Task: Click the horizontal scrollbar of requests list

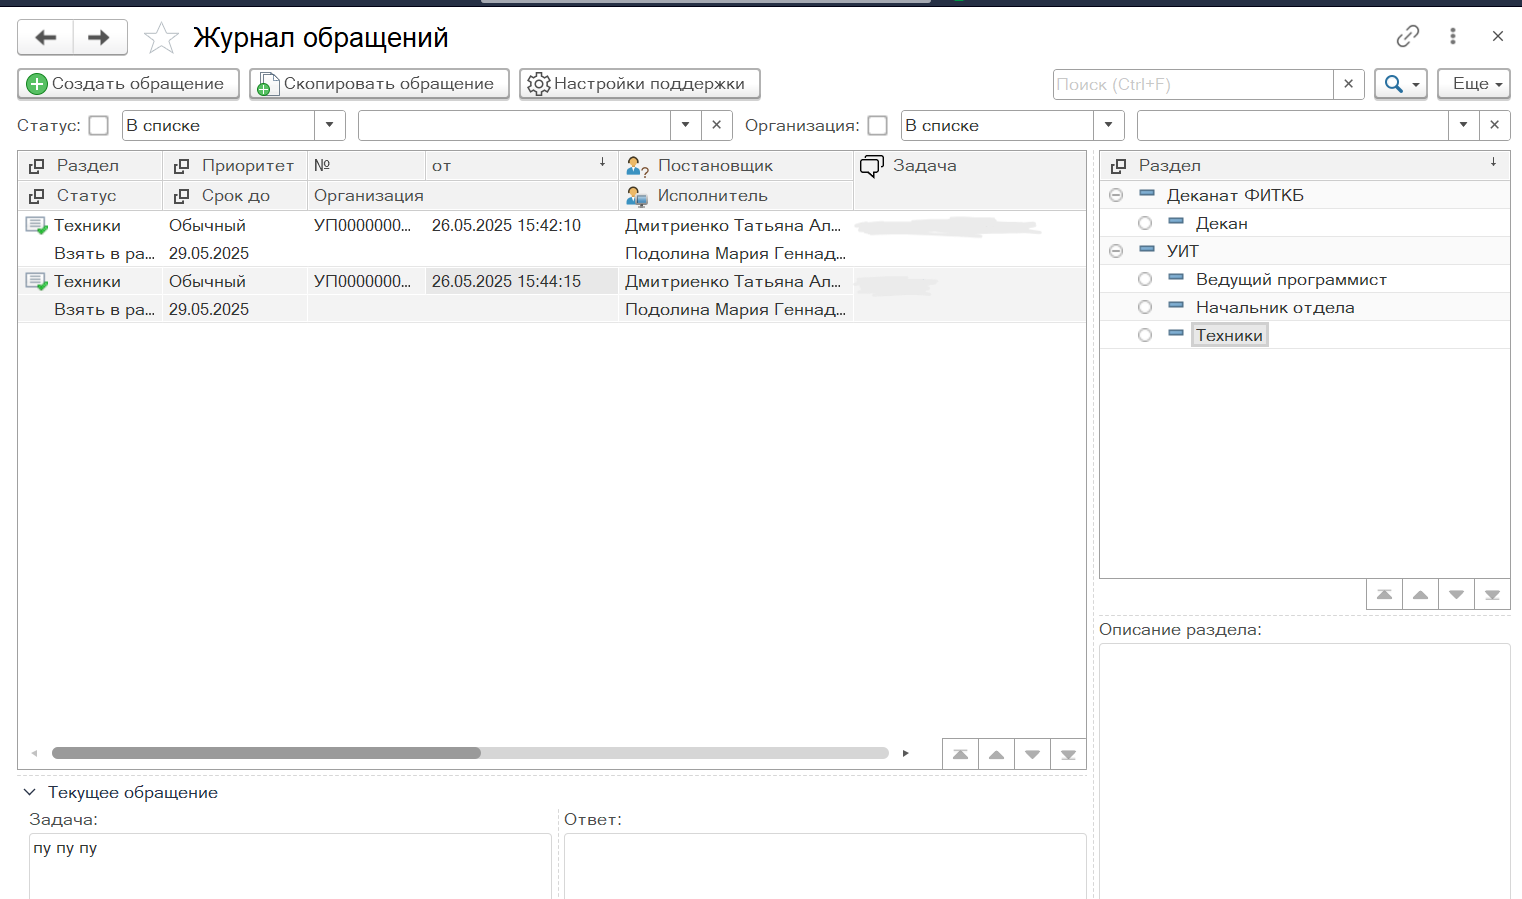Action: click(x=266, y=753)
